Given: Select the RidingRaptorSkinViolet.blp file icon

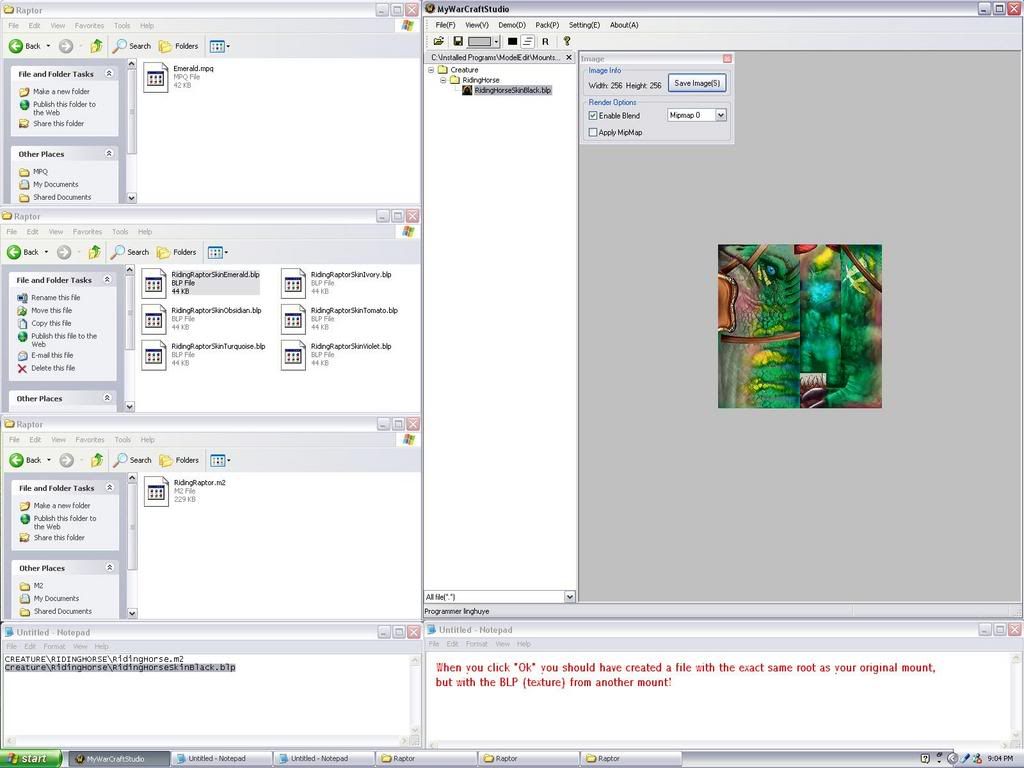Looking at the screenshot, I should click(x=293, y=355).
